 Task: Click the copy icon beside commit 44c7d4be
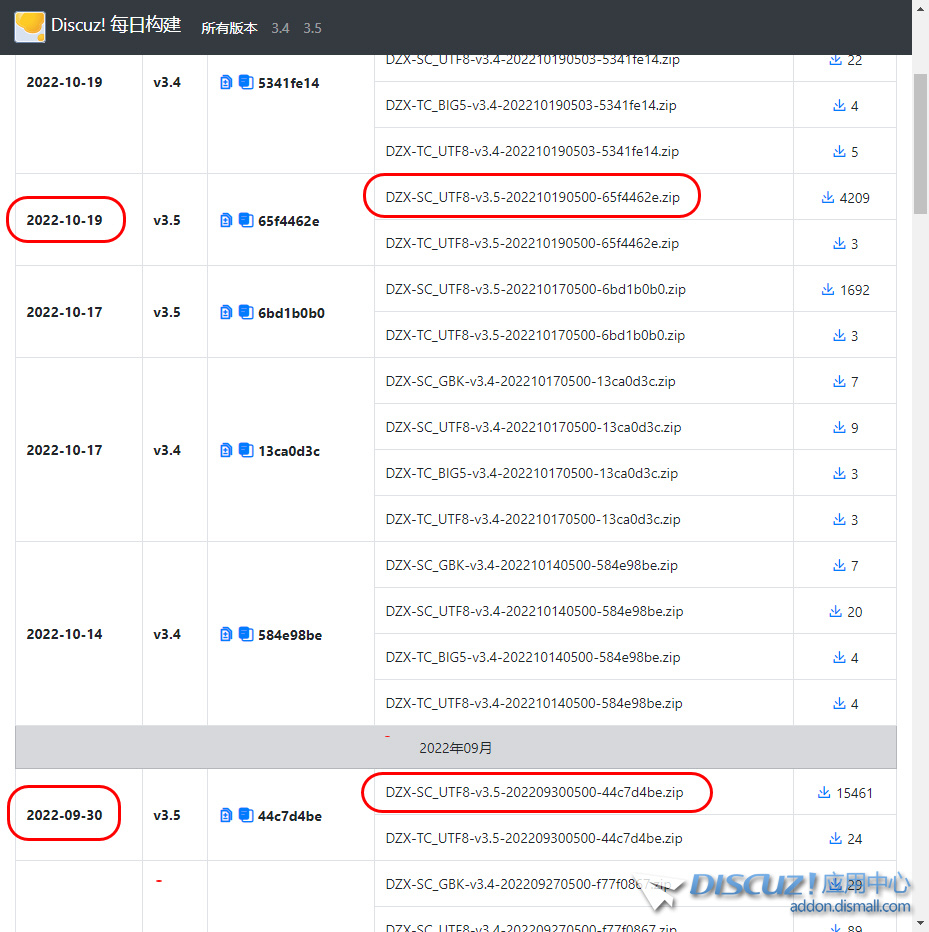[x=246, y=815]
